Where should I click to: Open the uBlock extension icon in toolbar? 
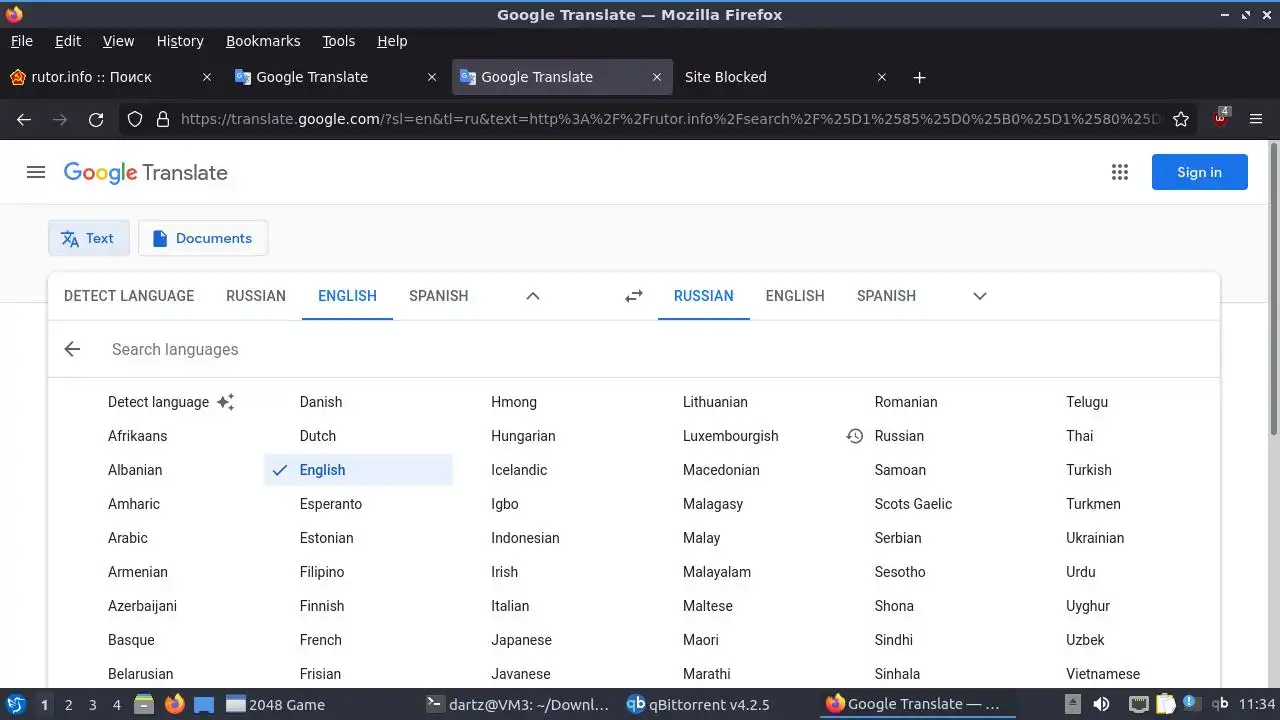tap(1220, 119)
